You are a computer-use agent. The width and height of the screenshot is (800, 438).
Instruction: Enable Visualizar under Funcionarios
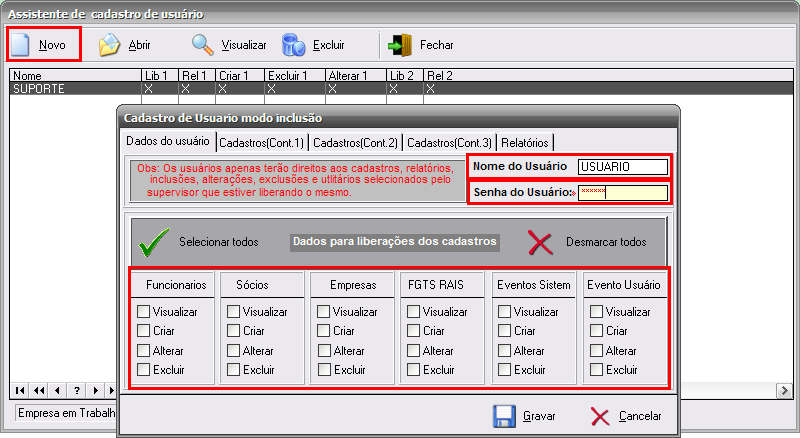[143, 311]
